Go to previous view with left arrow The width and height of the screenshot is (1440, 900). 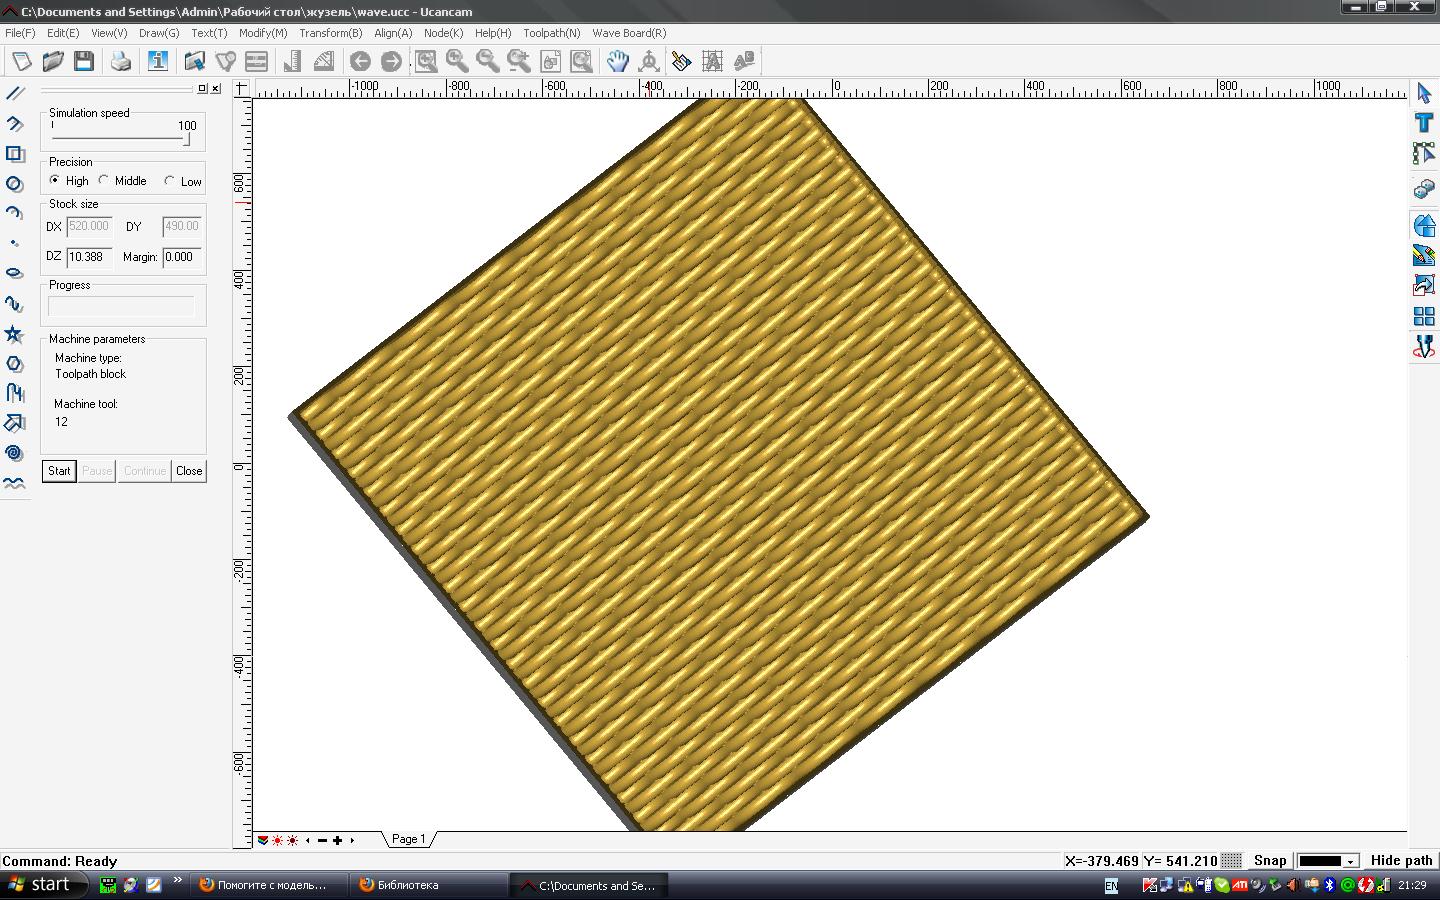point(360,61)
